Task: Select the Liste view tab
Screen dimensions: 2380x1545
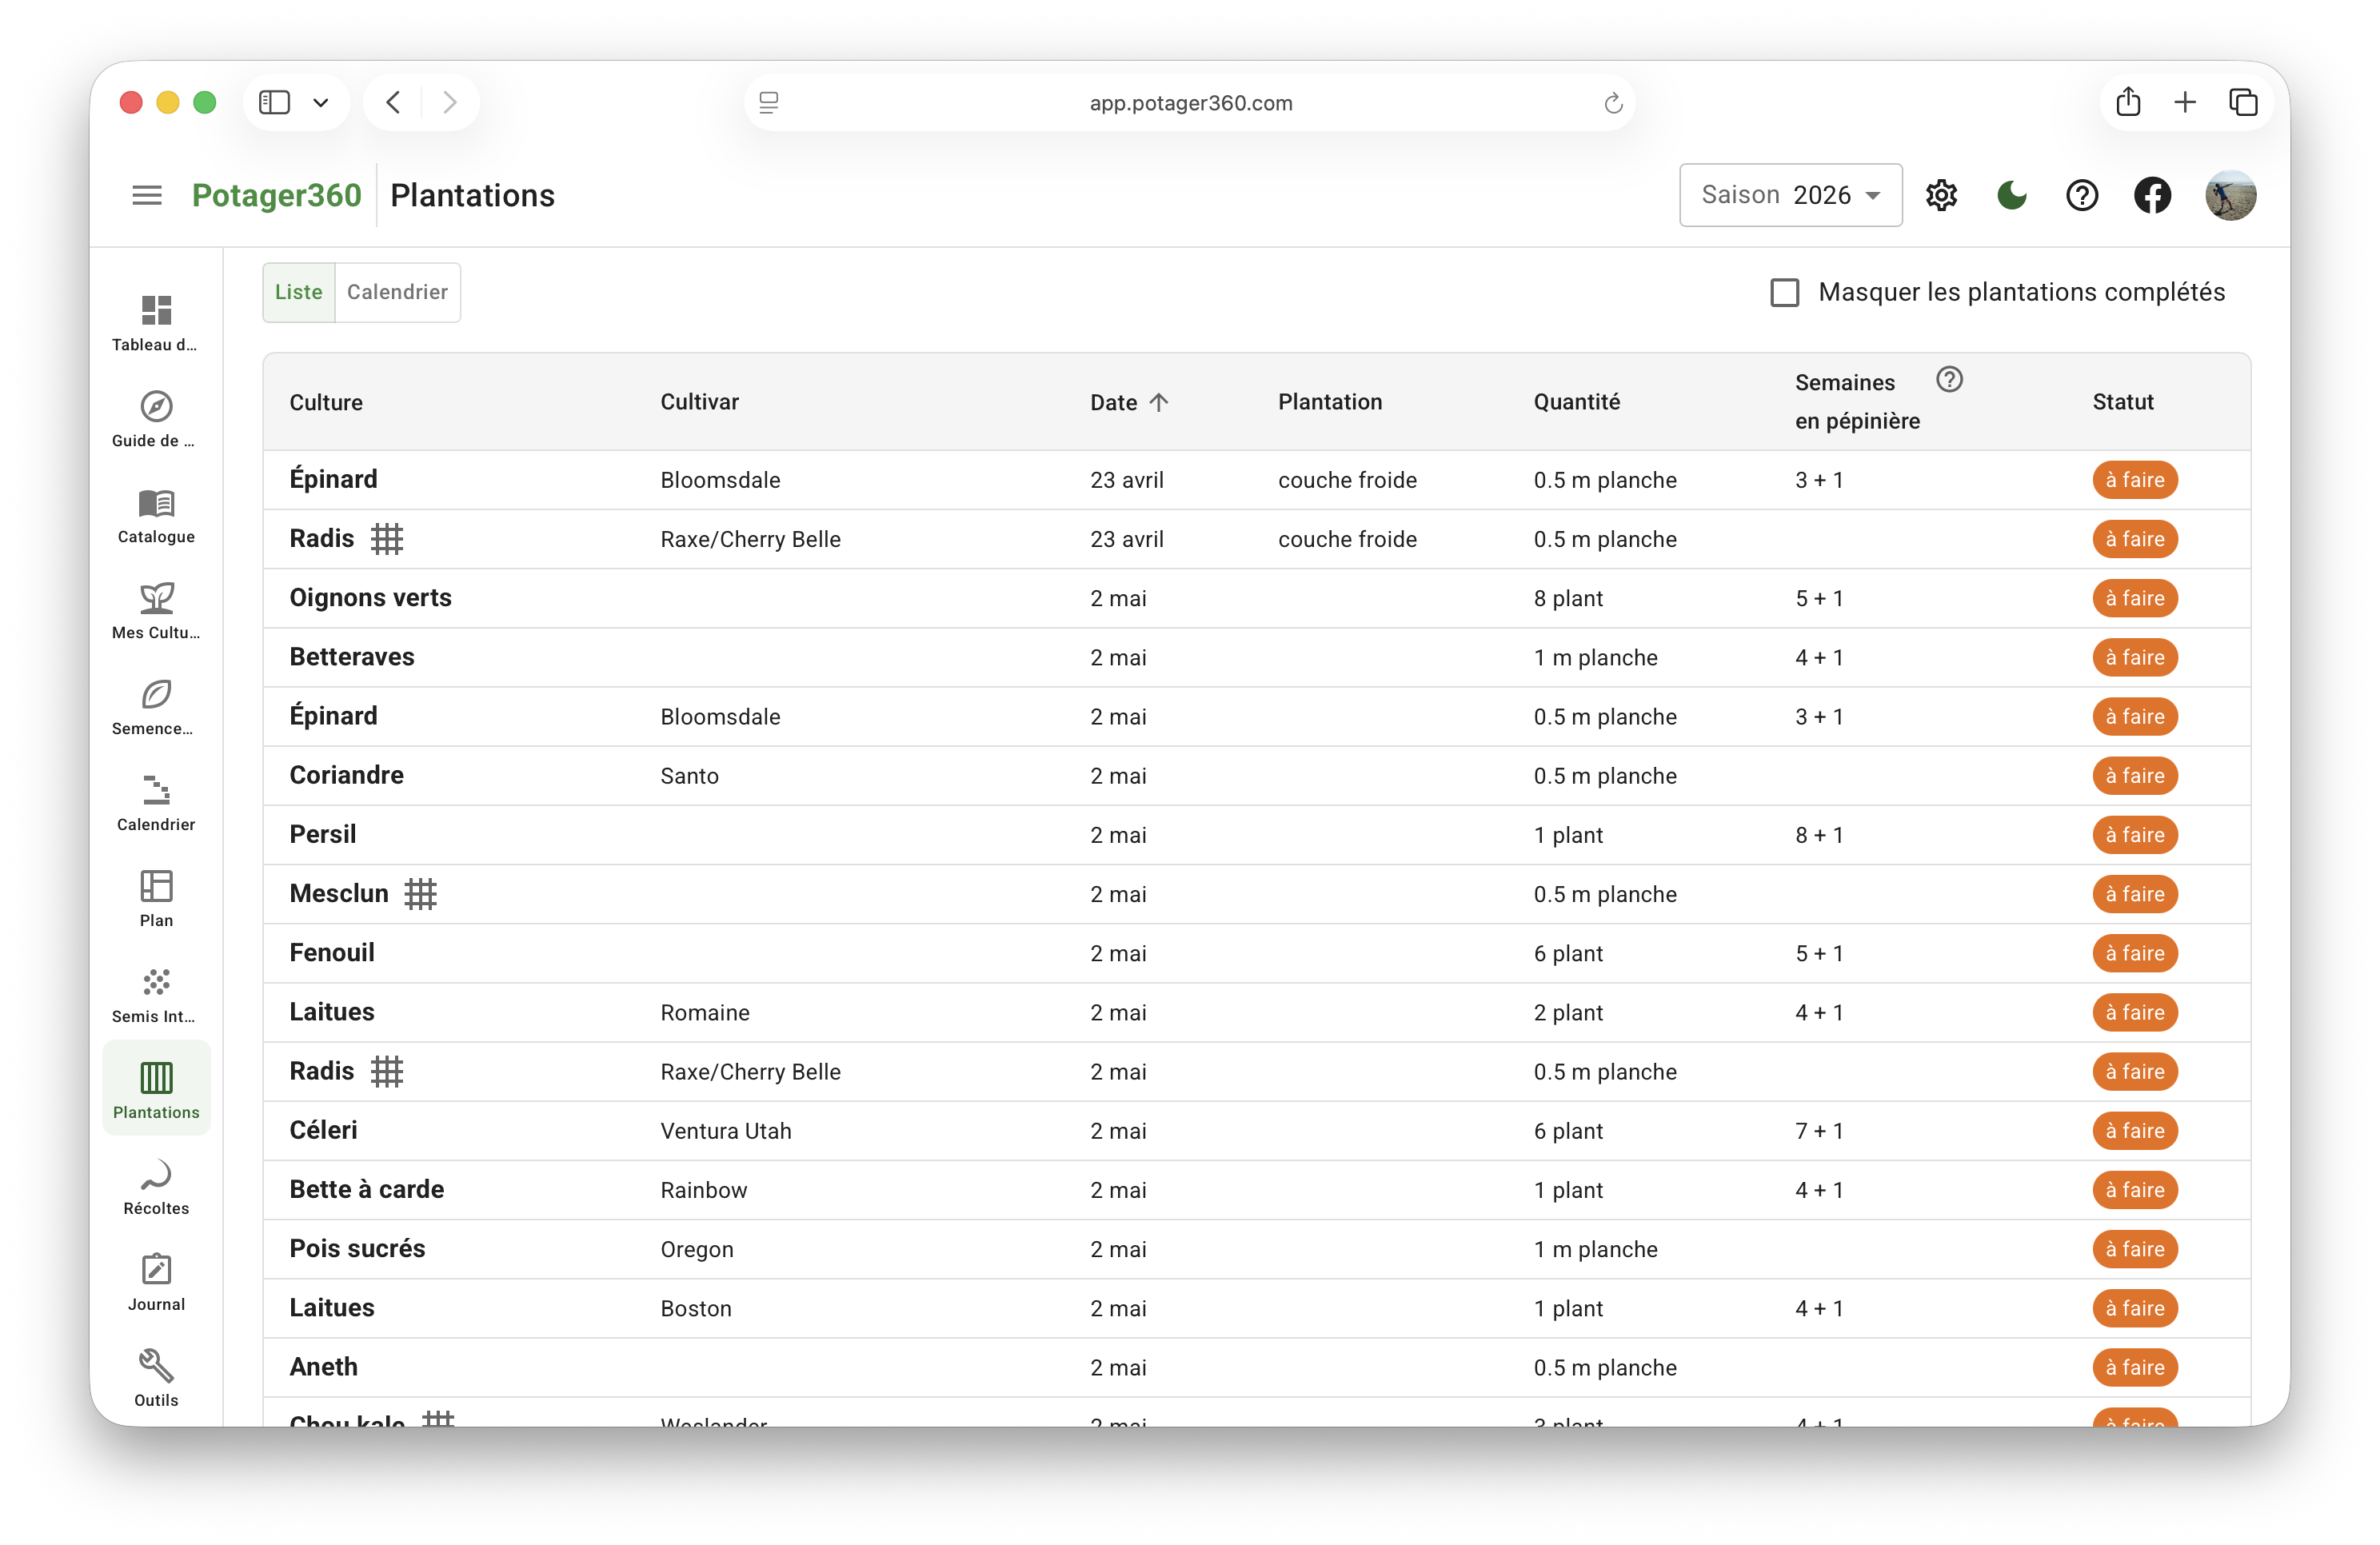Action: click(x=297, y=292)
